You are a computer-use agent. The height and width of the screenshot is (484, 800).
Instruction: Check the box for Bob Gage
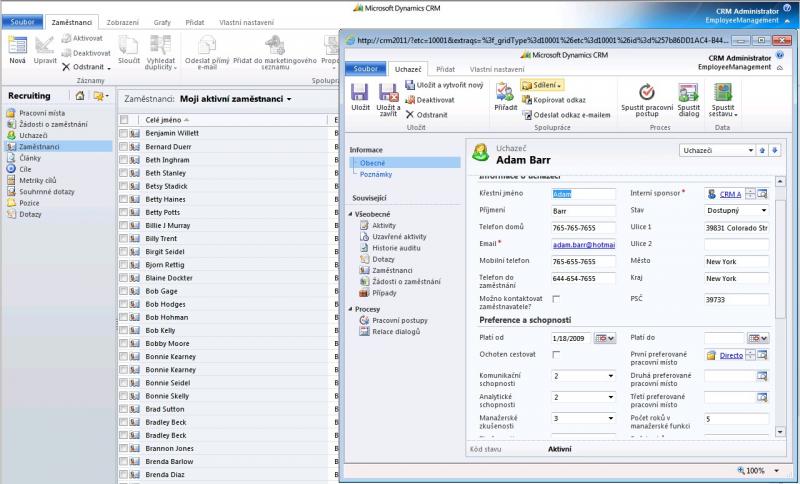(x=123, y=291)
